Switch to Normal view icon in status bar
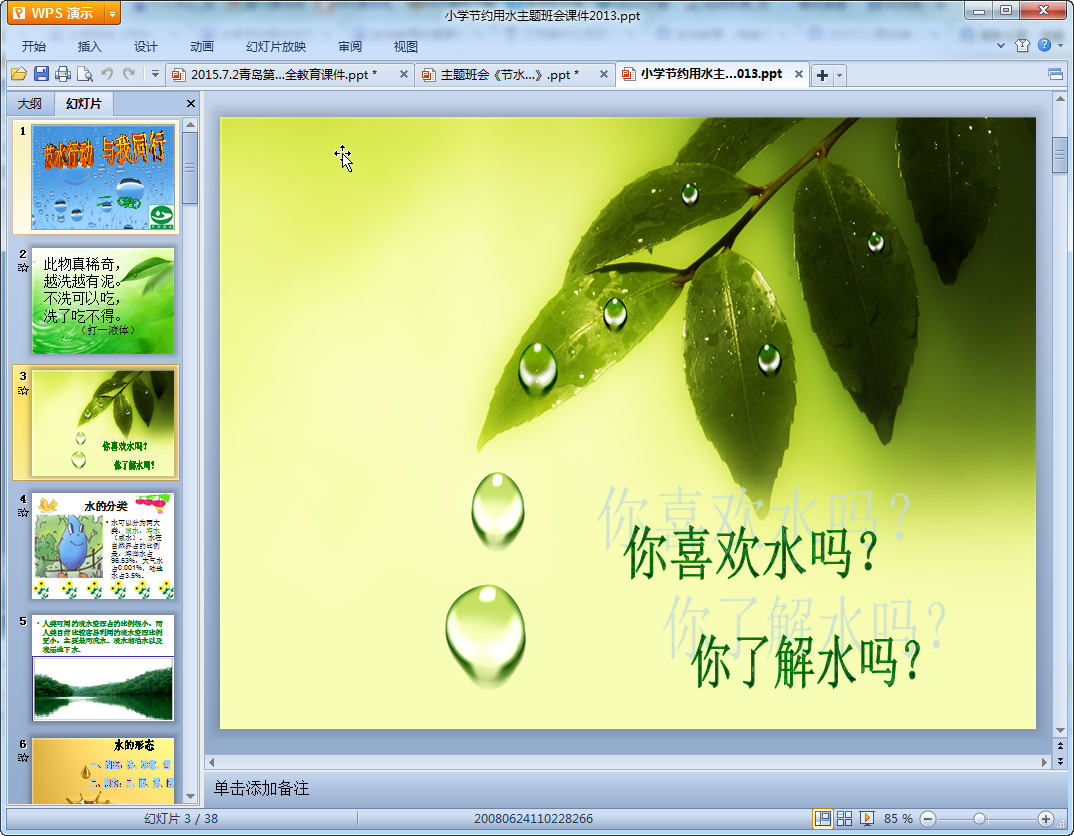 coord(823,818)
